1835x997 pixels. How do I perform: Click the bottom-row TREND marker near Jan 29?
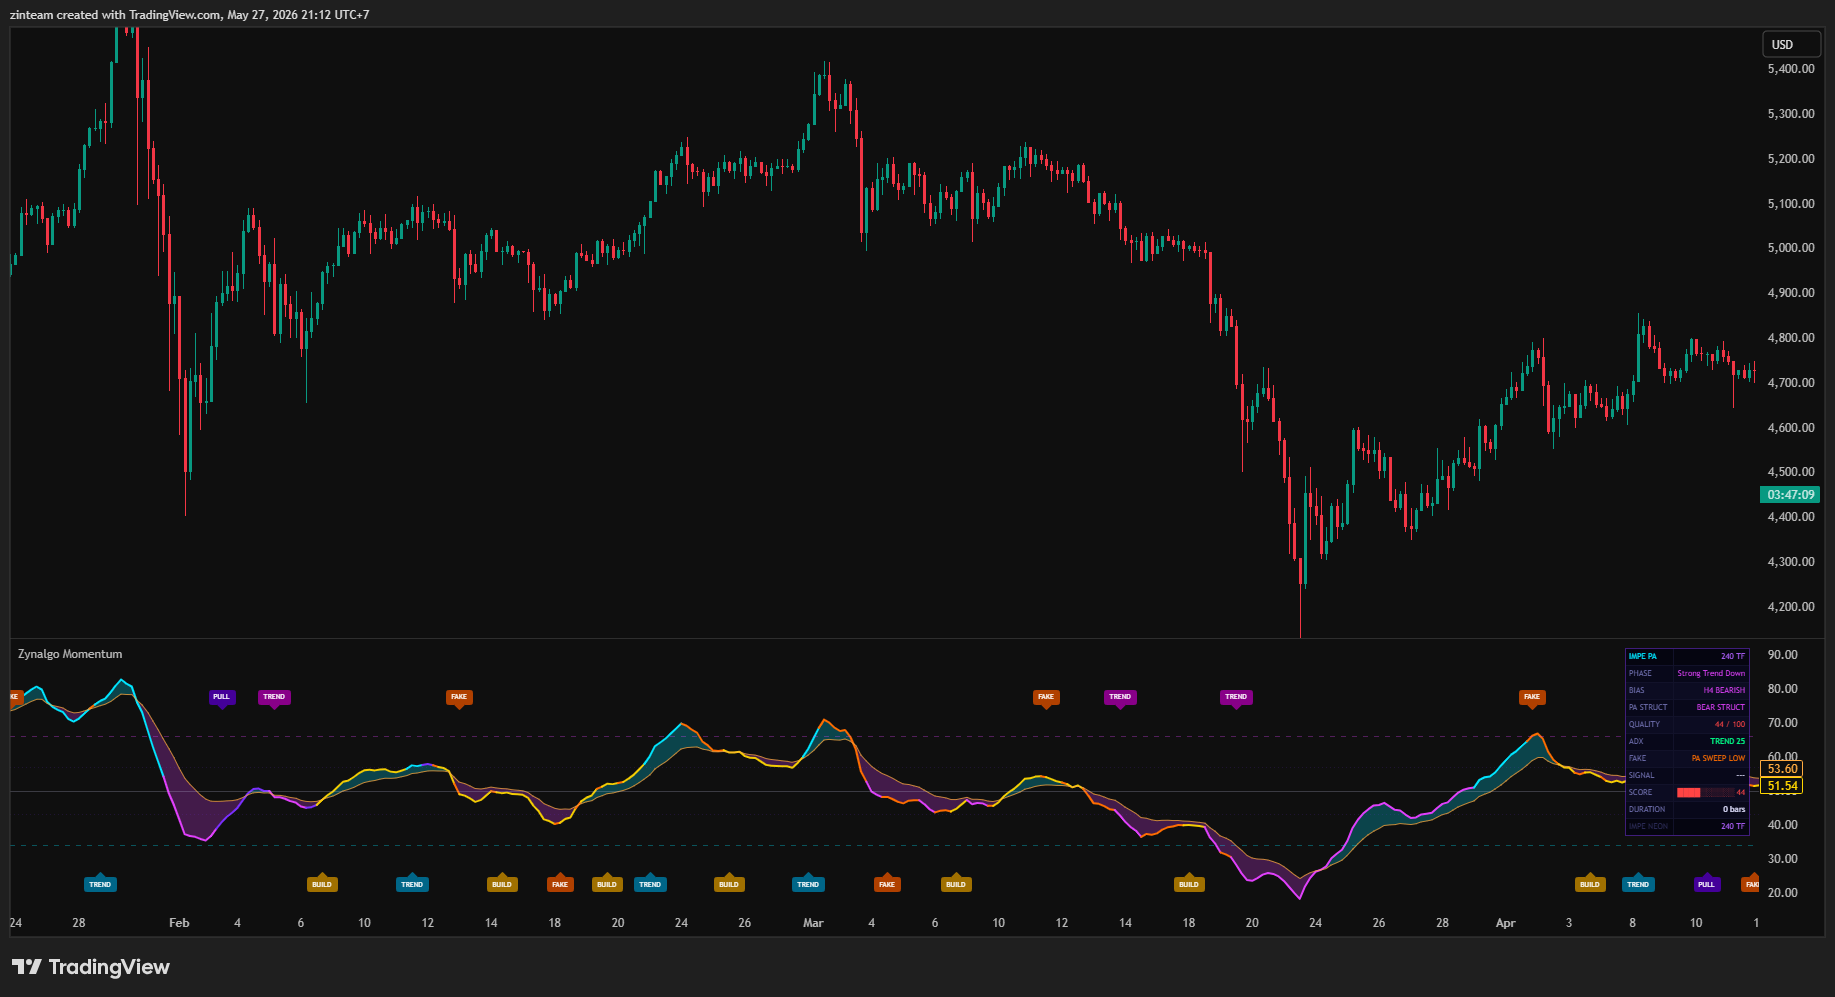tap(100, 884)
